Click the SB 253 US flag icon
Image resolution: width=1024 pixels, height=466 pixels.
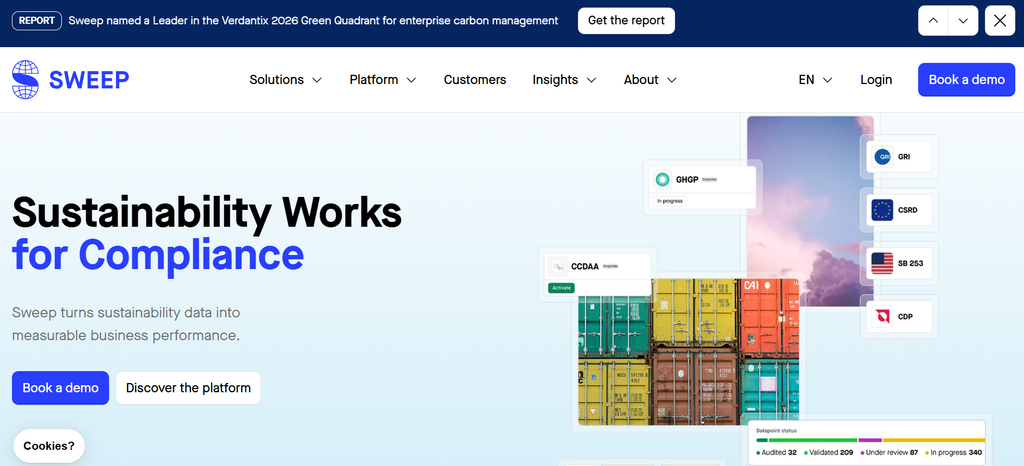coord(882,263)
